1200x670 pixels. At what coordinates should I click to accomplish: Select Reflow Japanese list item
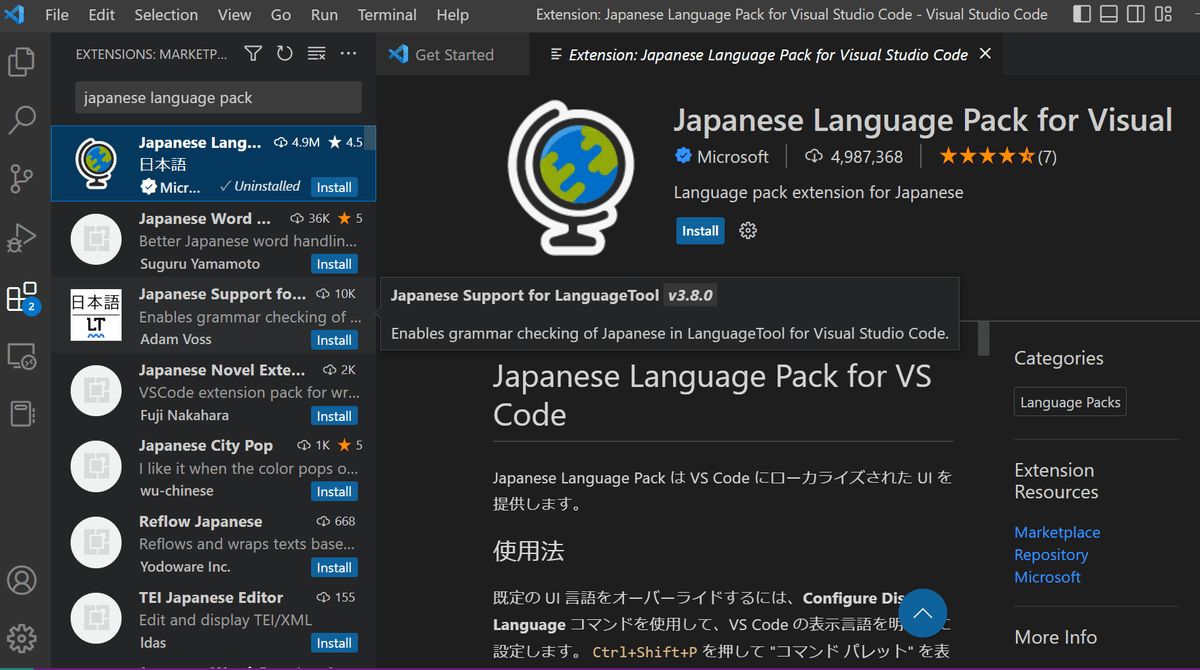tap(214, 544)
